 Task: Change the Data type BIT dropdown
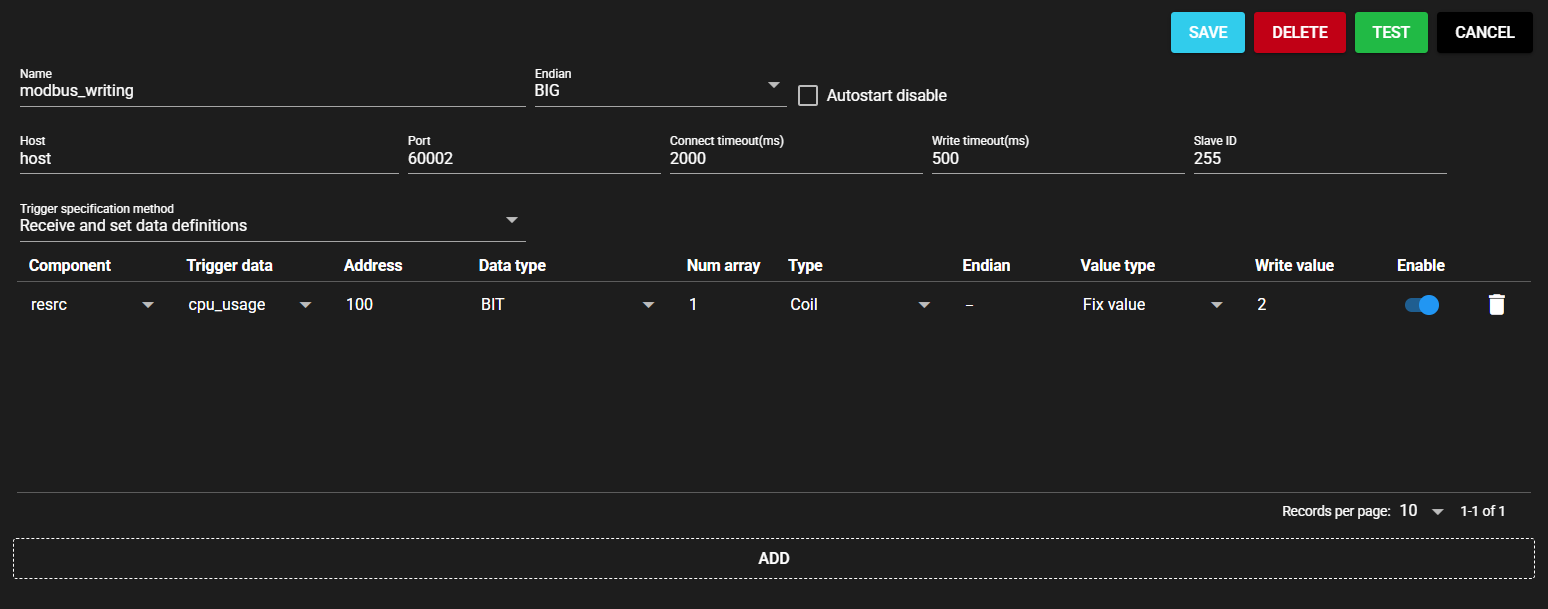coord(568,305)
